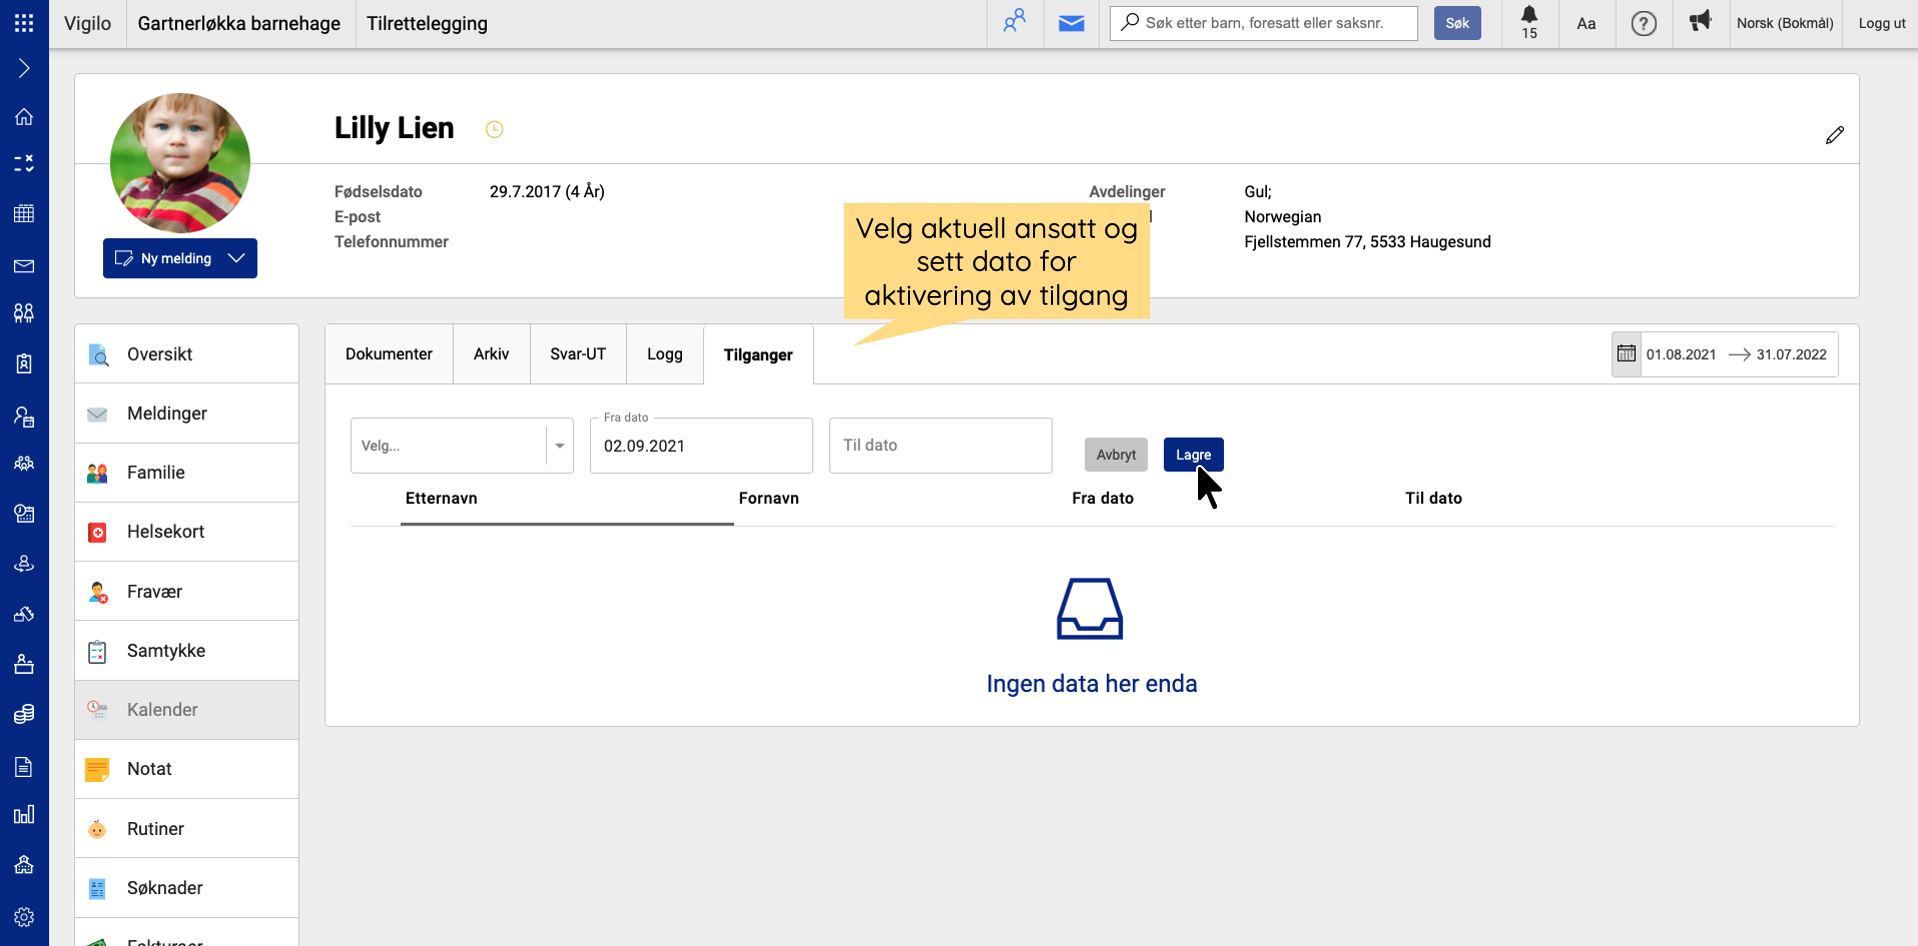Click the Avbryt button
Viewport: 1918px width, 946px height.
(x=1115, y=454)
